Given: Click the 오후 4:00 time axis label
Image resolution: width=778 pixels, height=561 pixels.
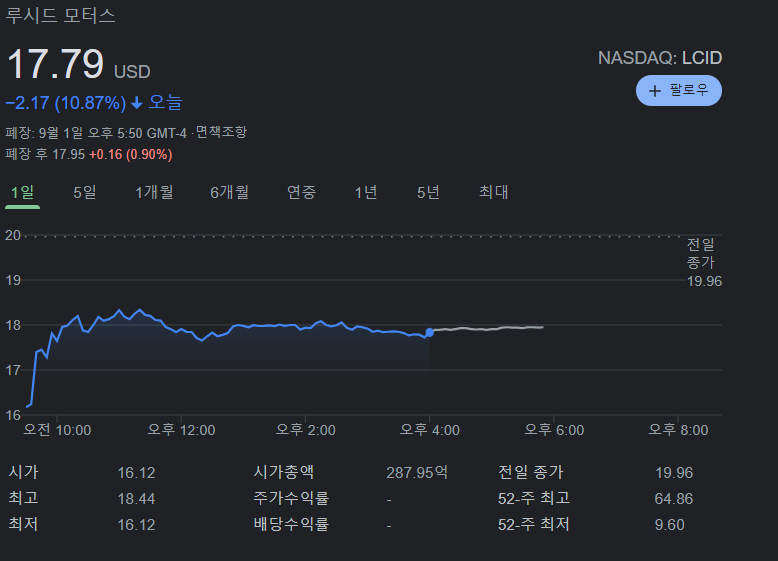Looking at the screenshot, I should point(430,430).
